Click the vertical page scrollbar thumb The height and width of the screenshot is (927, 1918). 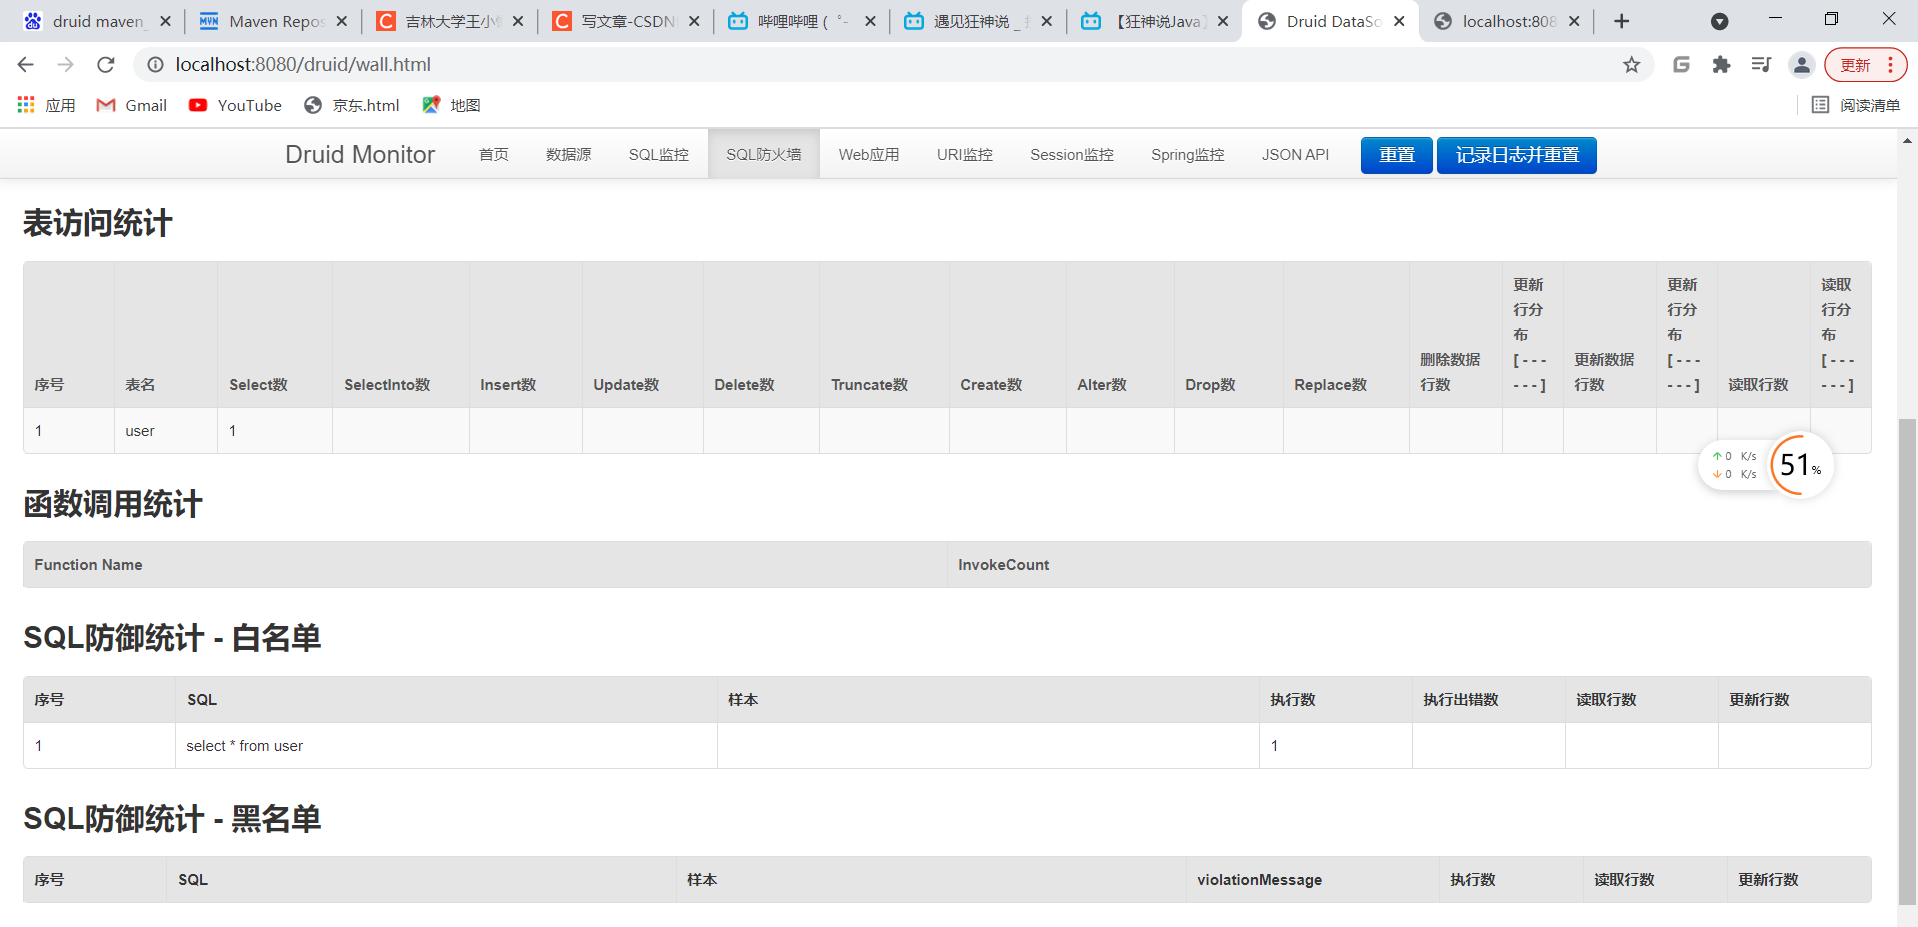(1908, 660)
